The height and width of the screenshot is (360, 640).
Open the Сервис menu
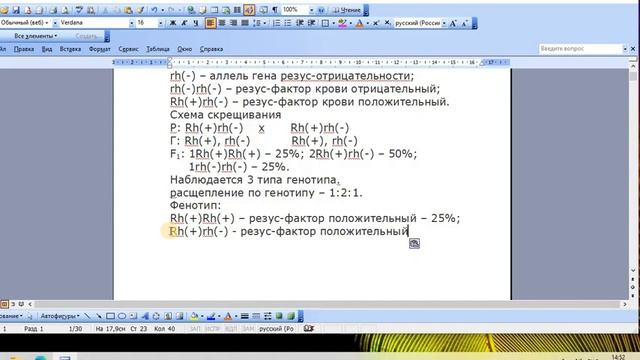tap(128, 49)
